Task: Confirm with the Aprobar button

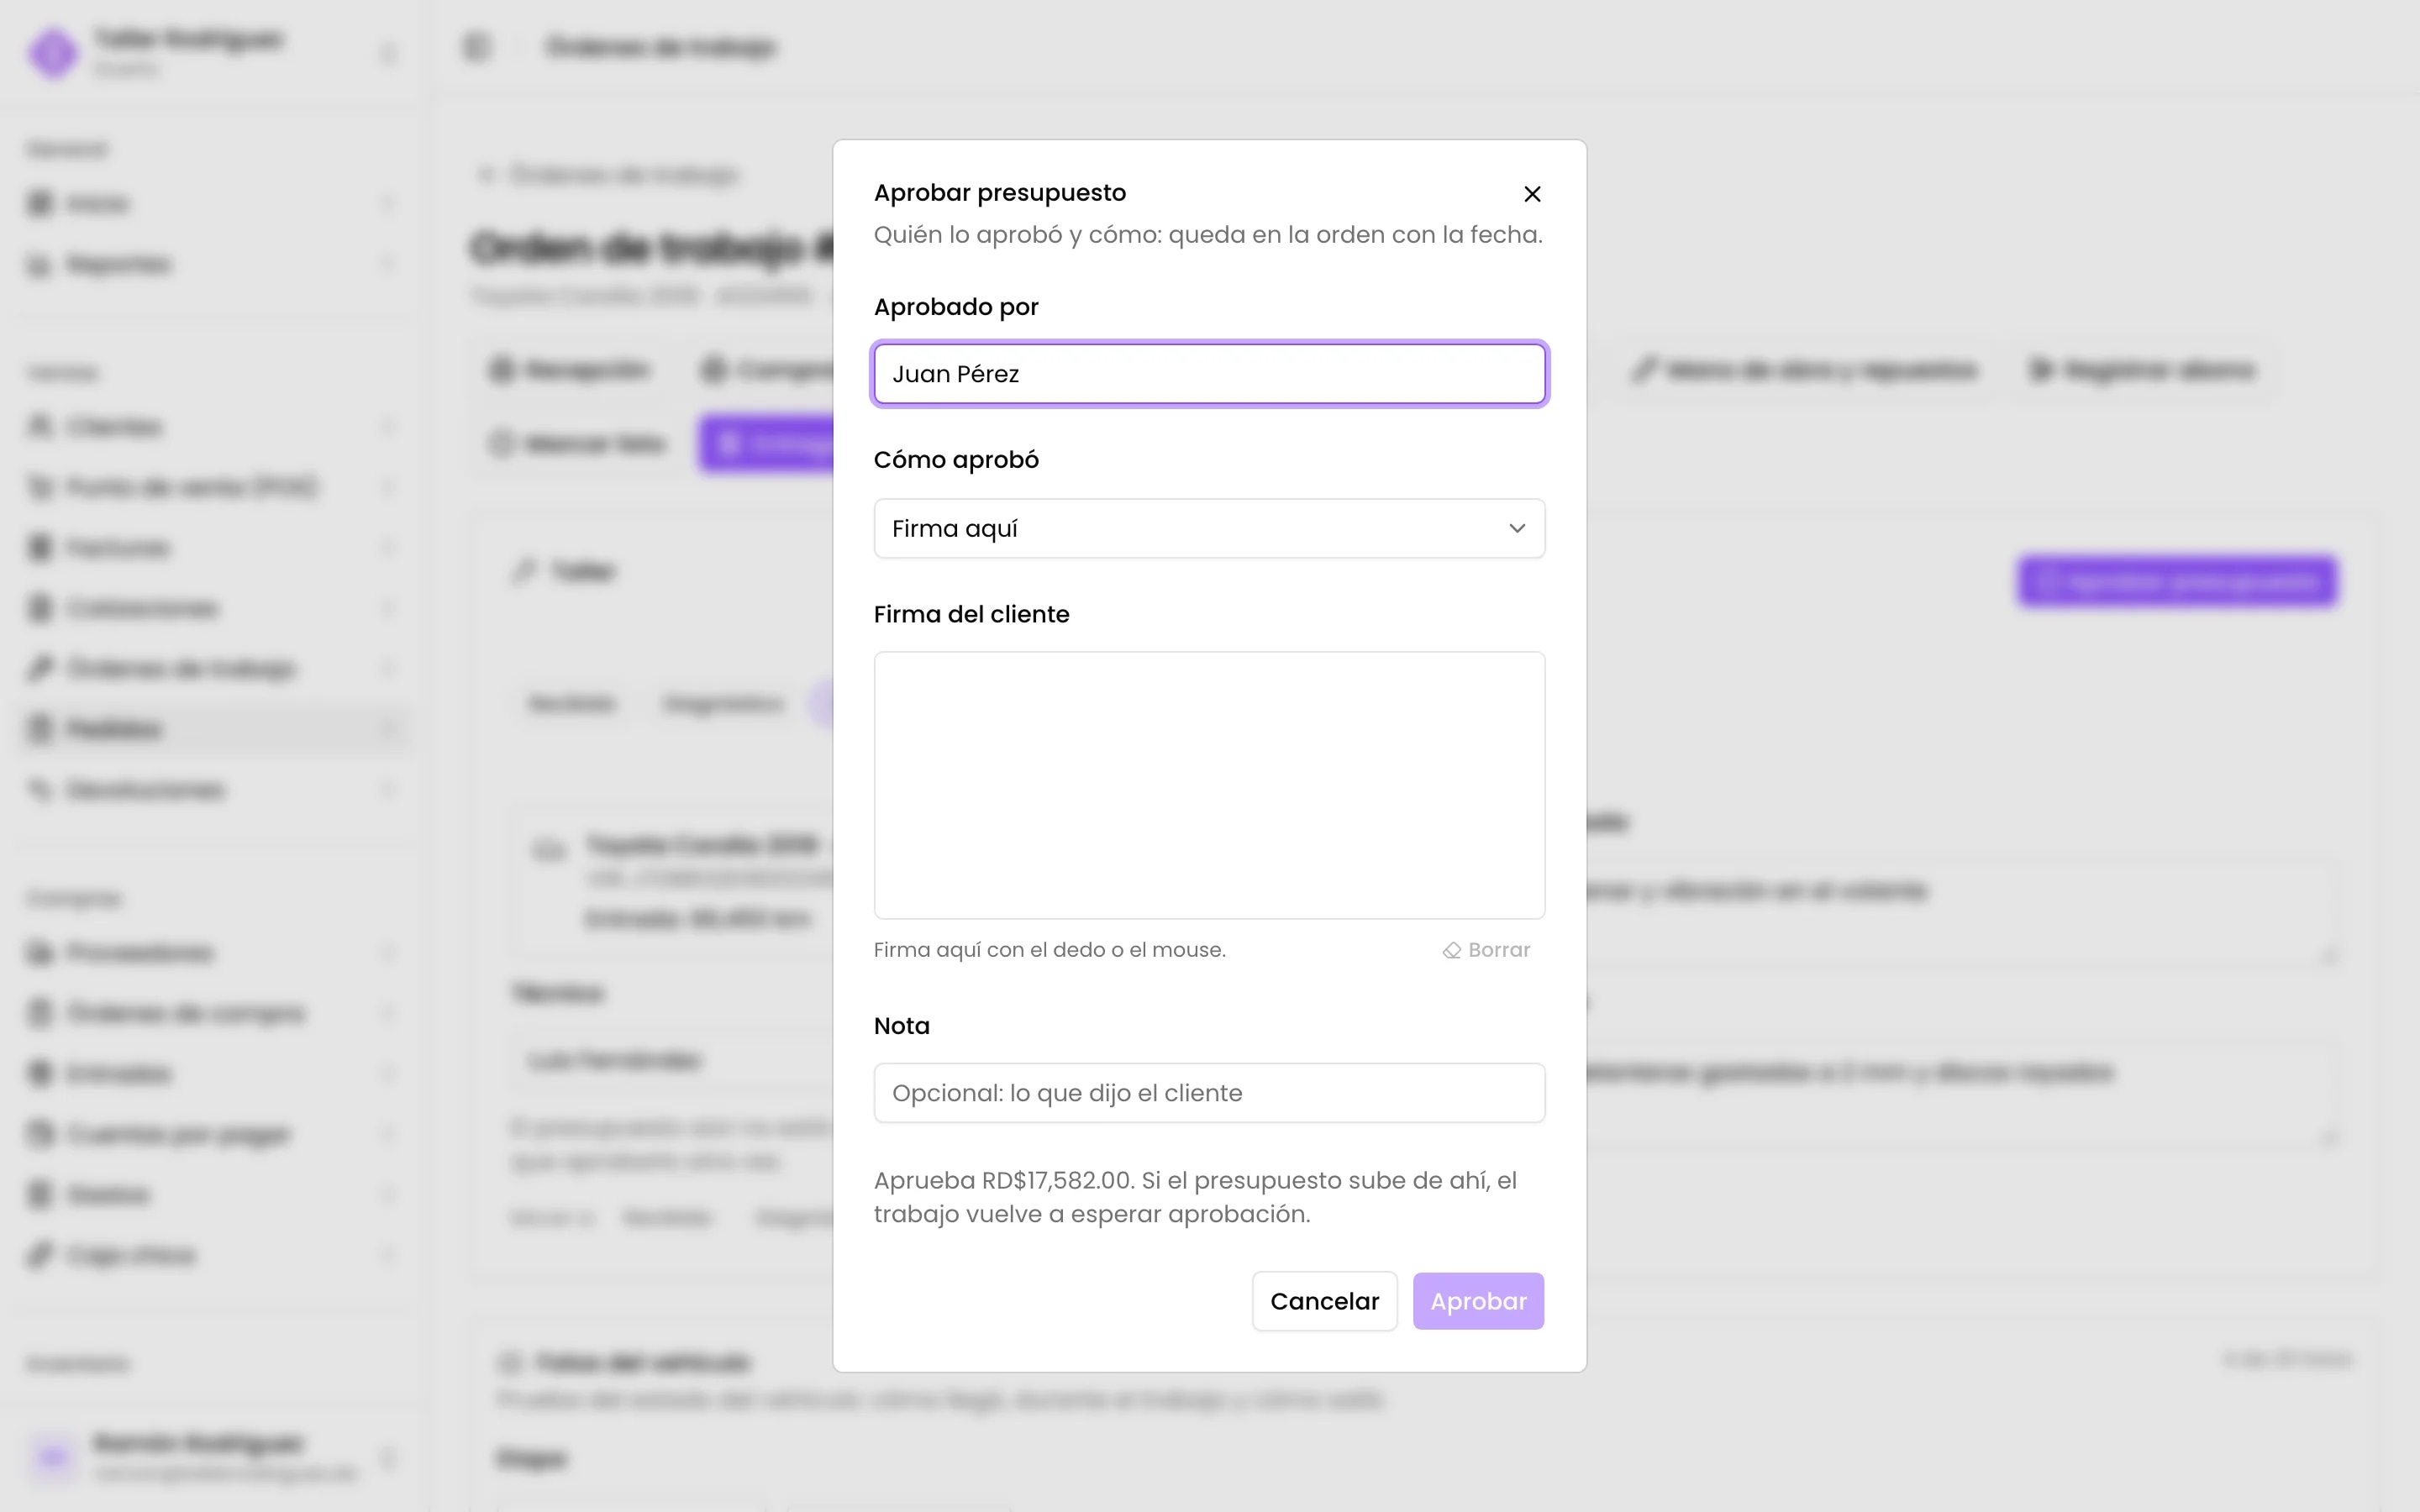Action: pos(1478,1301)
